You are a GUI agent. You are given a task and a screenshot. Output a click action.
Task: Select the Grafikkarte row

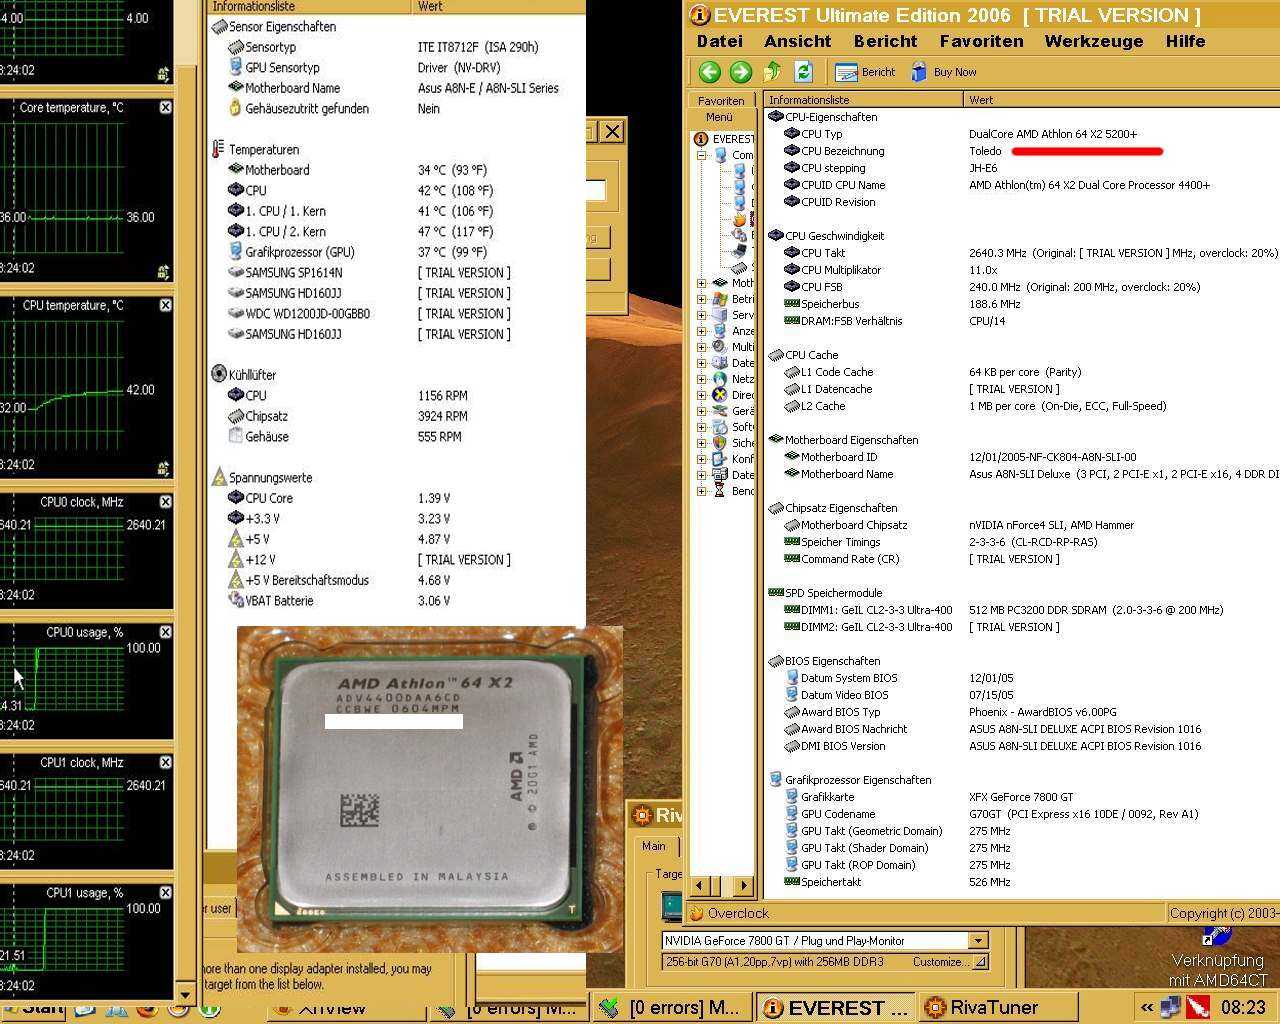tap(1022, 797)
